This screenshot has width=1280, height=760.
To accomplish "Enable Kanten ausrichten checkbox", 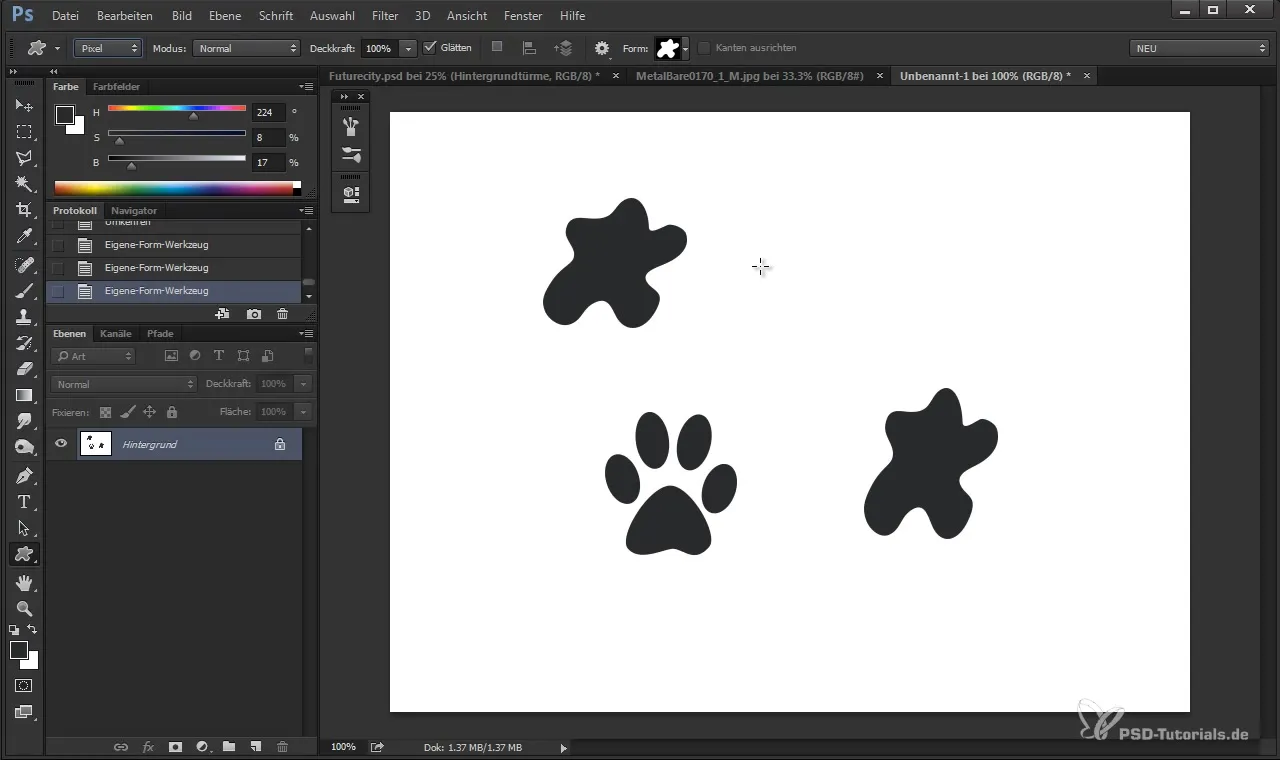I will coord(704,47).
